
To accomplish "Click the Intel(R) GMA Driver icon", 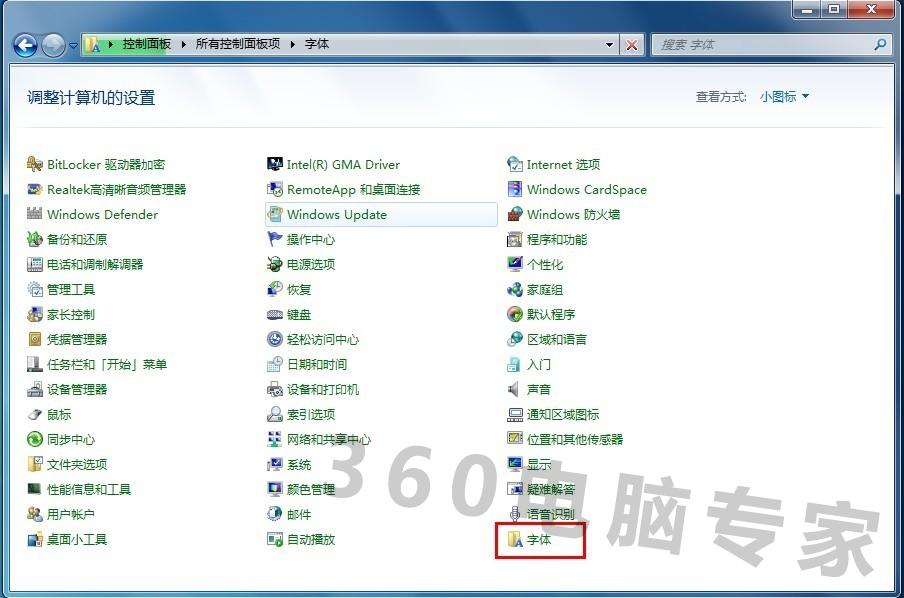I will tap(274, 164).
